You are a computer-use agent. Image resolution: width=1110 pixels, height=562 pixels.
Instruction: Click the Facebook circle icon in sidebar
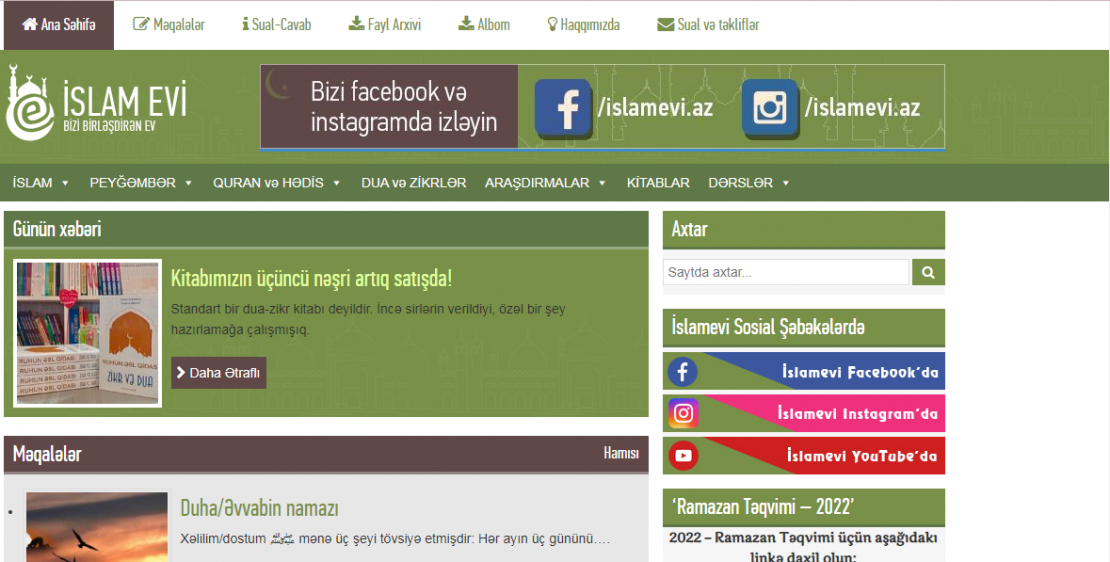tap(682, 372)
